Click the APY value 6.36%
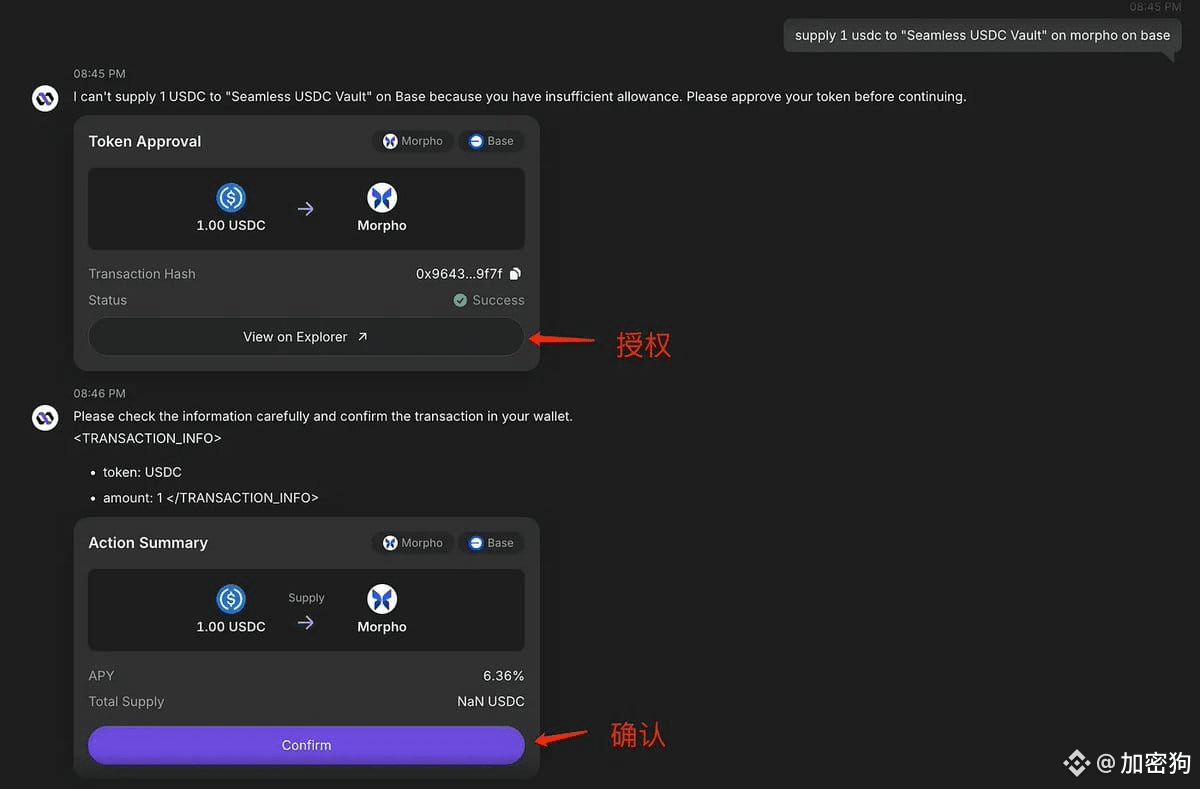Viewport: 1200px width, 789px height. click(504, 676)
